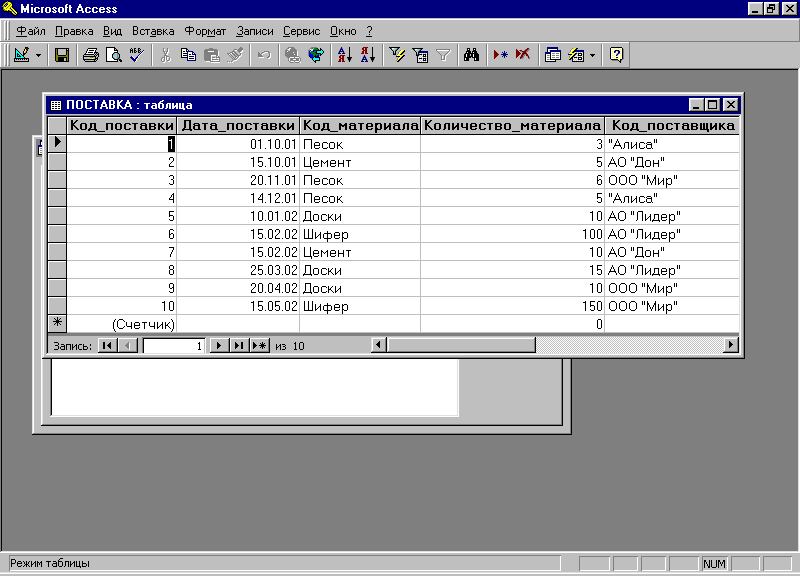800x576 pixels.
Task: Switch to Design view icon
Action: (22, 55)
